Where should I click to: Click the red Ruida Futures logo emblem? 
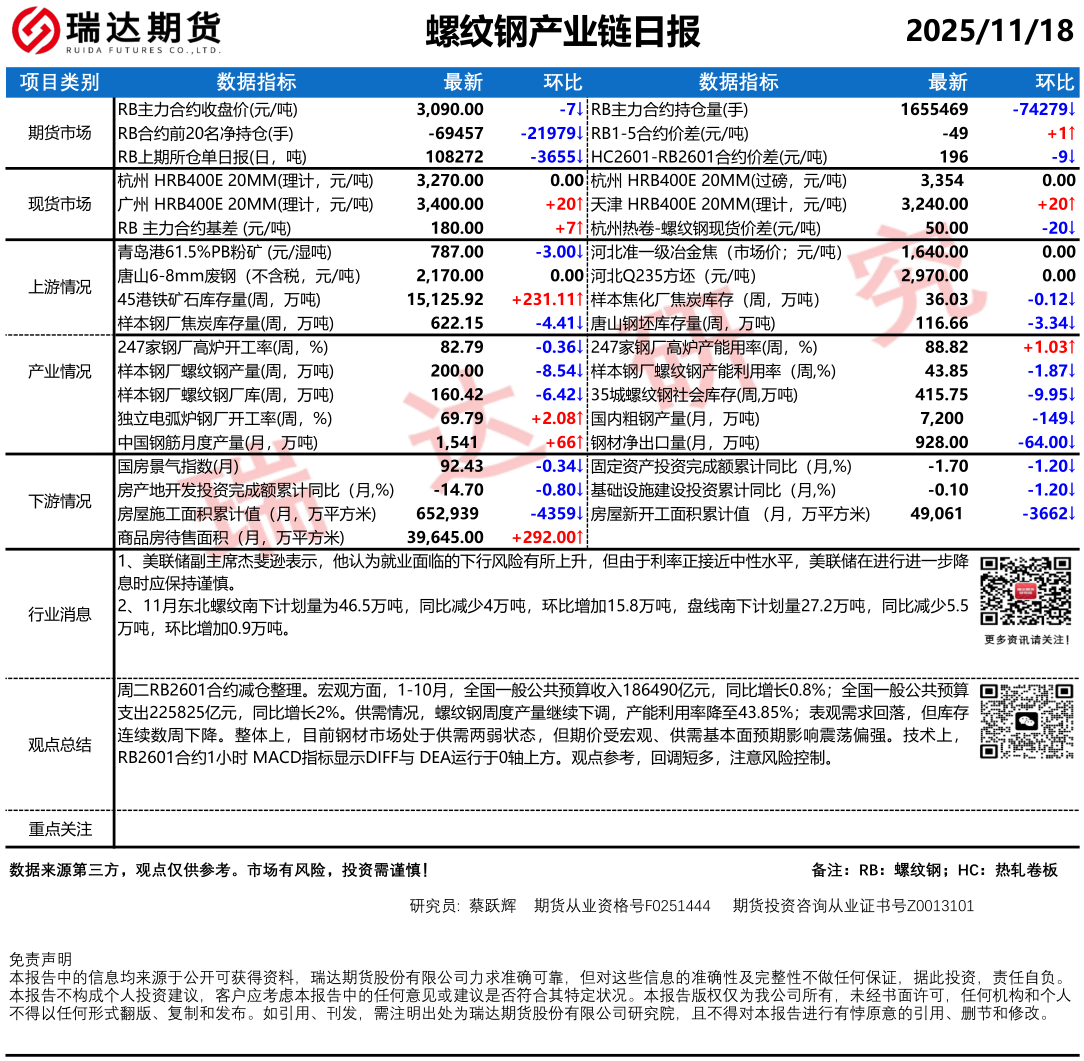[35, 32]
